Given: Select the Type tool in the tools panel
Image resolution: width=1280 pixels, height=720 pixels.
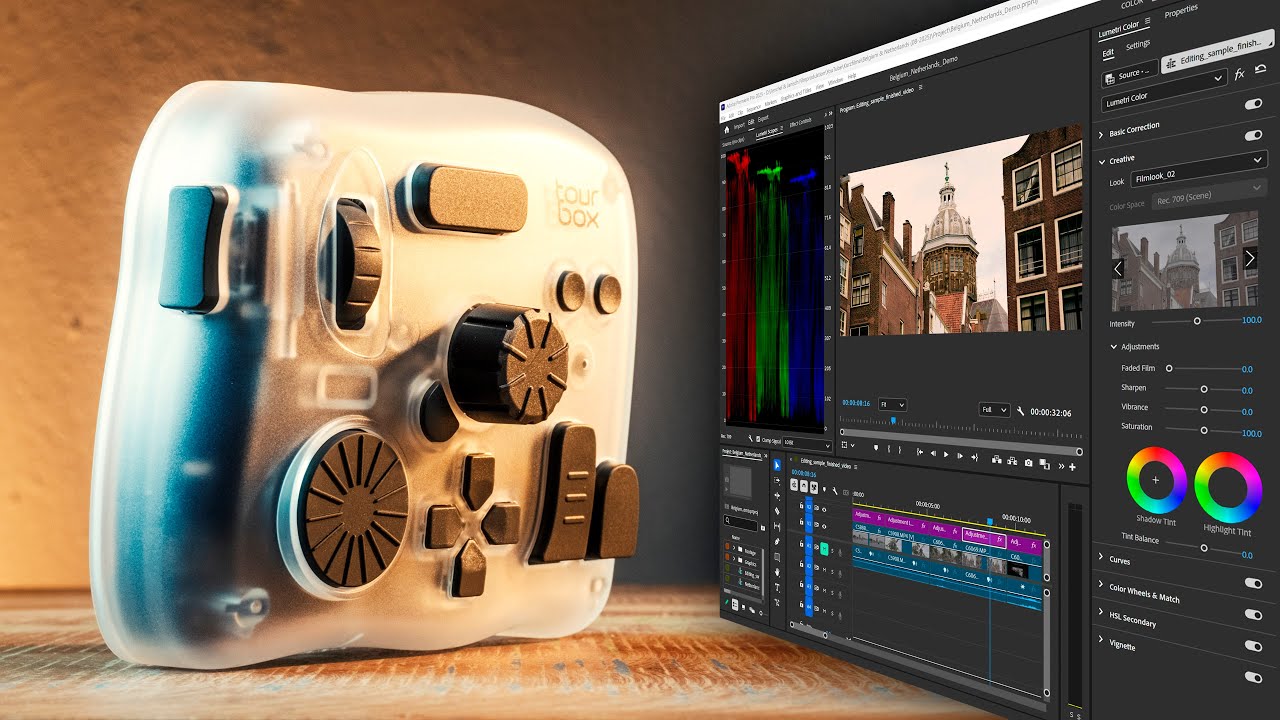Looking at the screenshot, I should [778, 590].
